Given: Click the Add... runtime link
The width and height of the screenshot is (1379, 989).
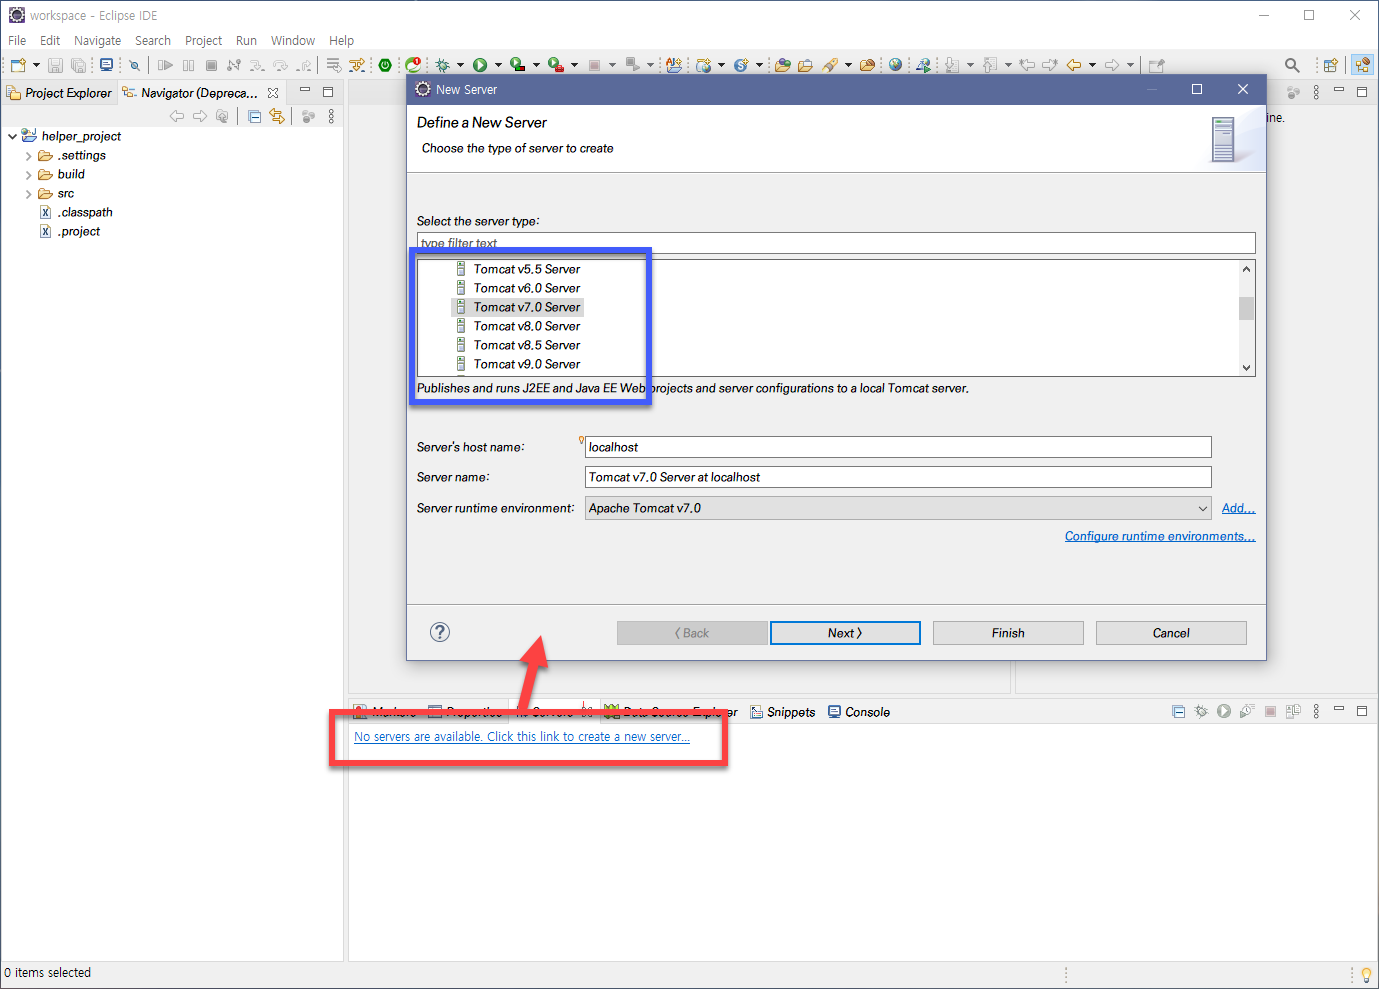Looking at the screenshot, I should (1238, 508).
